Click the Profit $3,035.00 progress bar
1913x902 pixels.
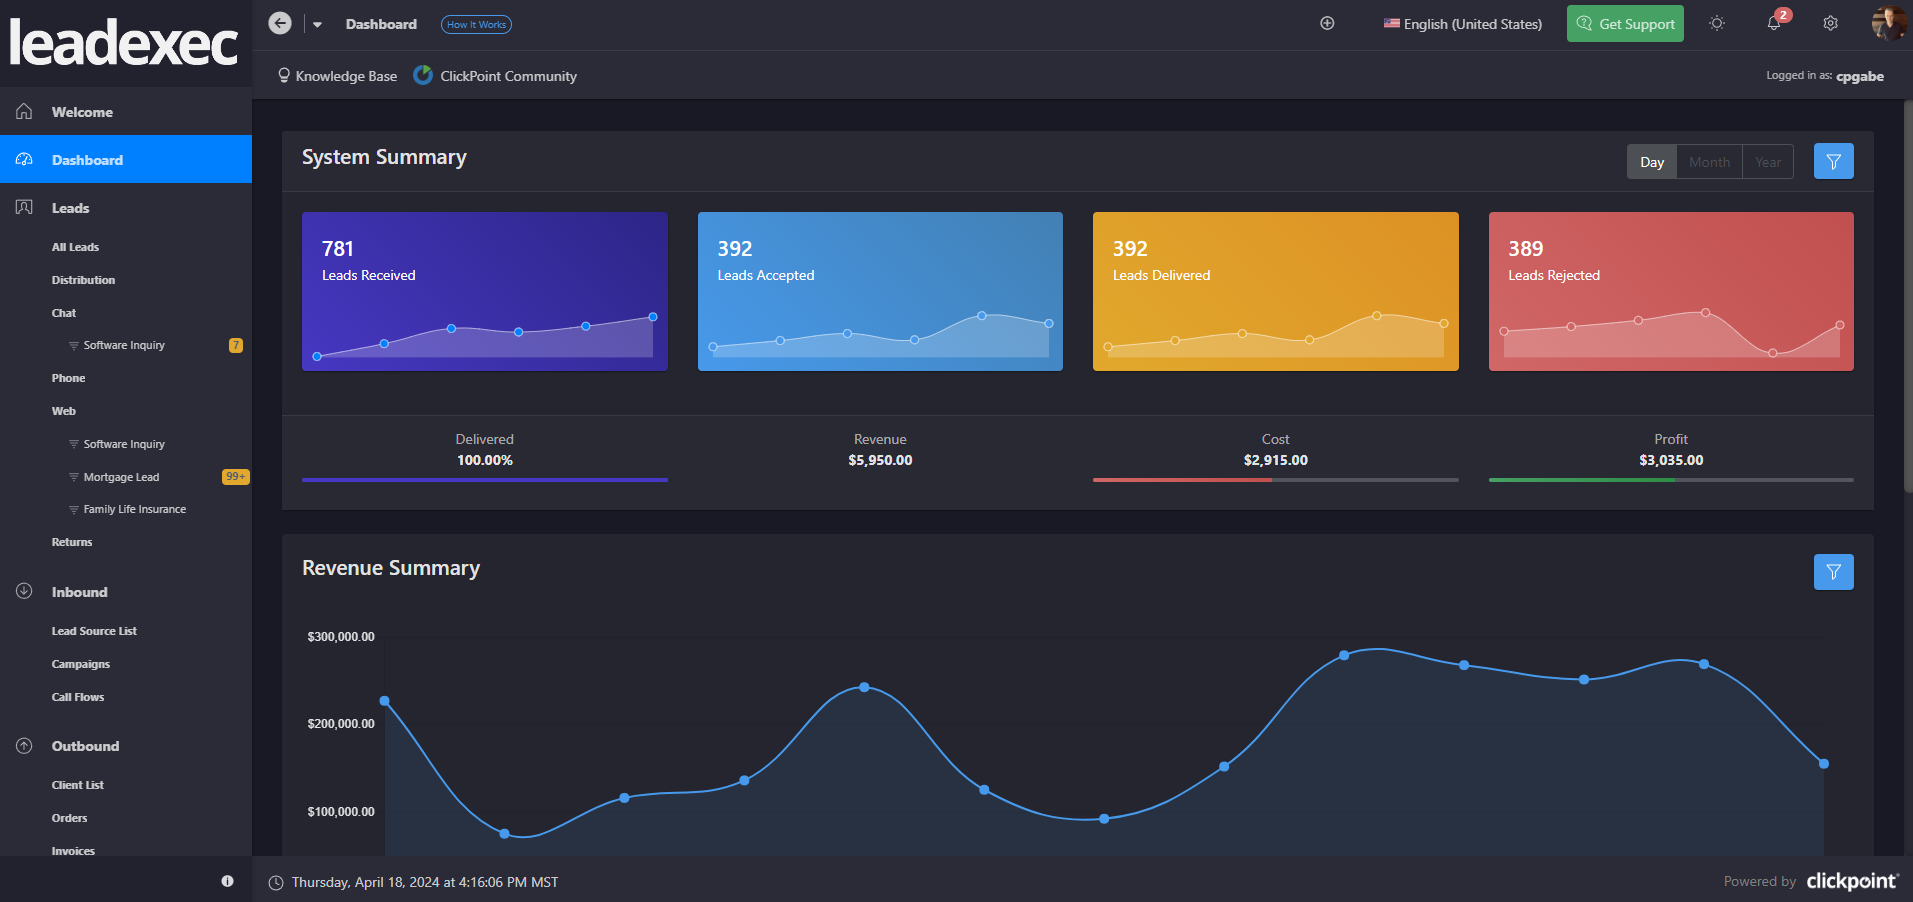[x=1671, y=480]
